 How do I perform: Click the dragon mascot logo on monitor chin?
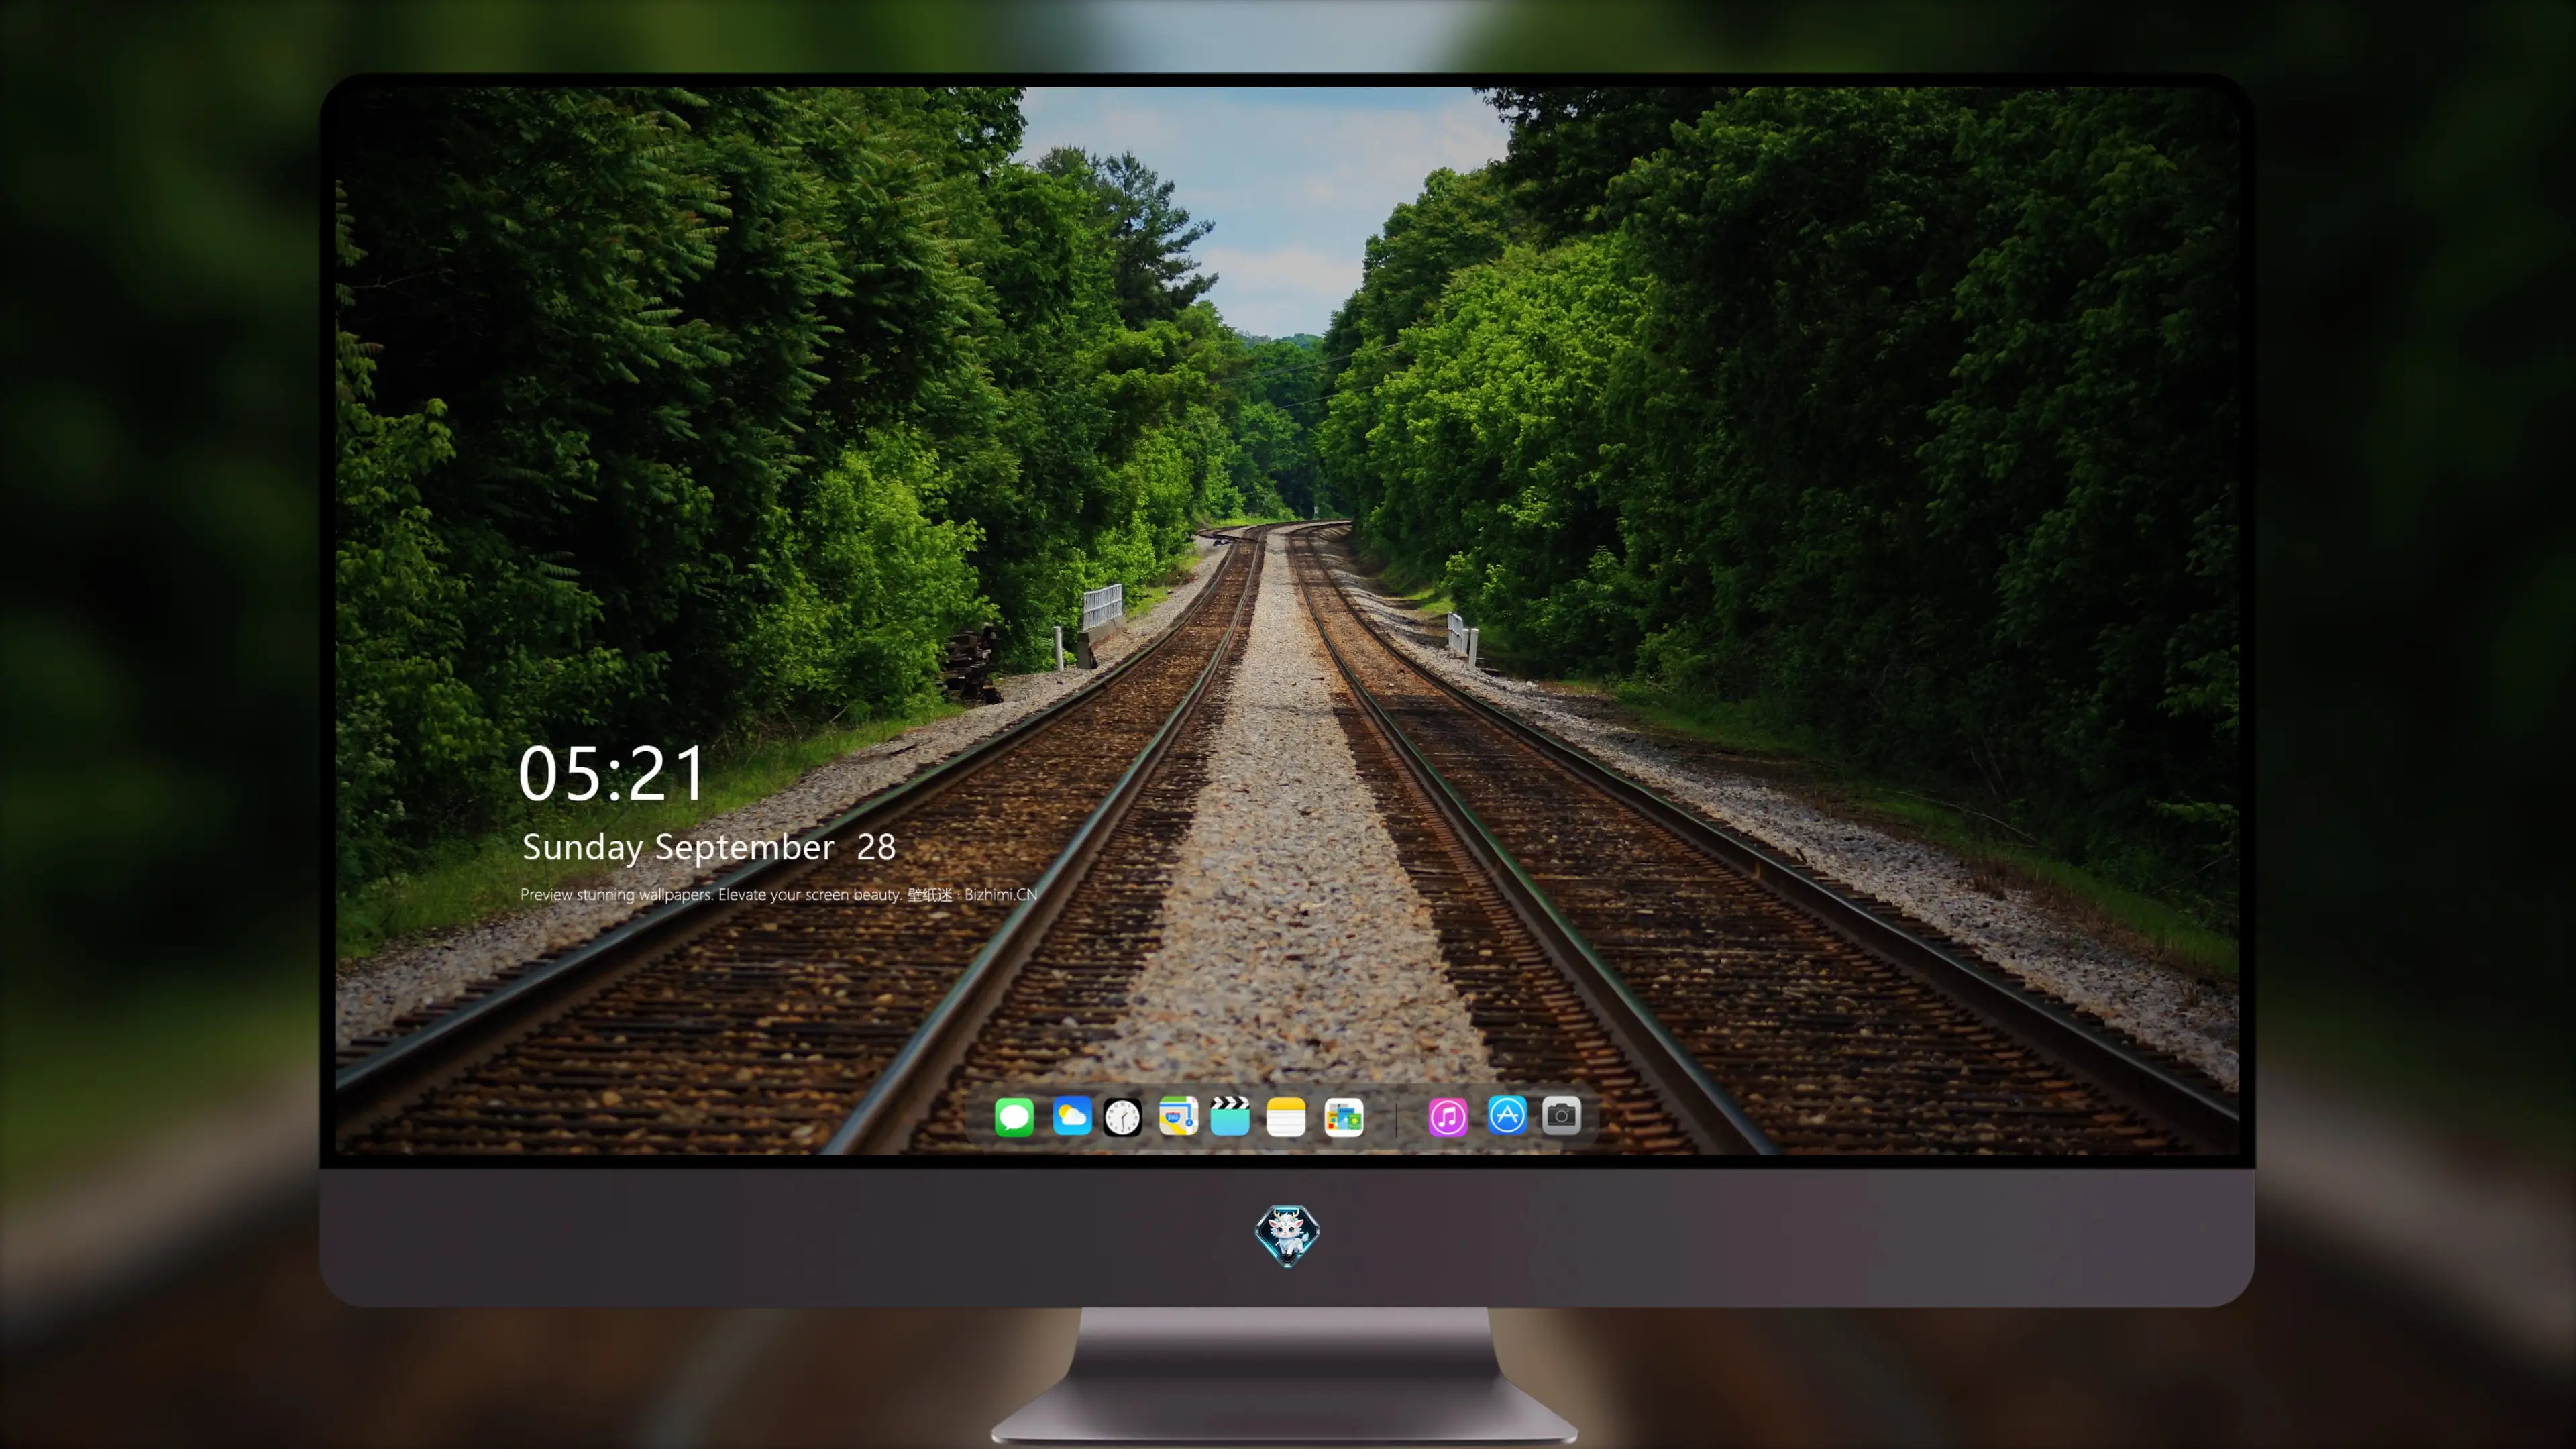pos(1287,1236)
